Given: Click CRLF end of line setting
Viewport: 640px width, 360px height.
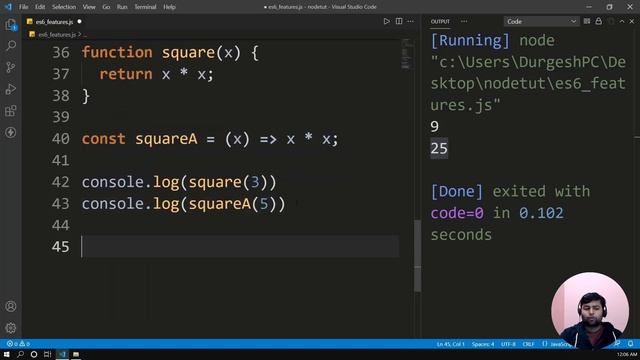Looking at the screenshot, I should point(528,344).
